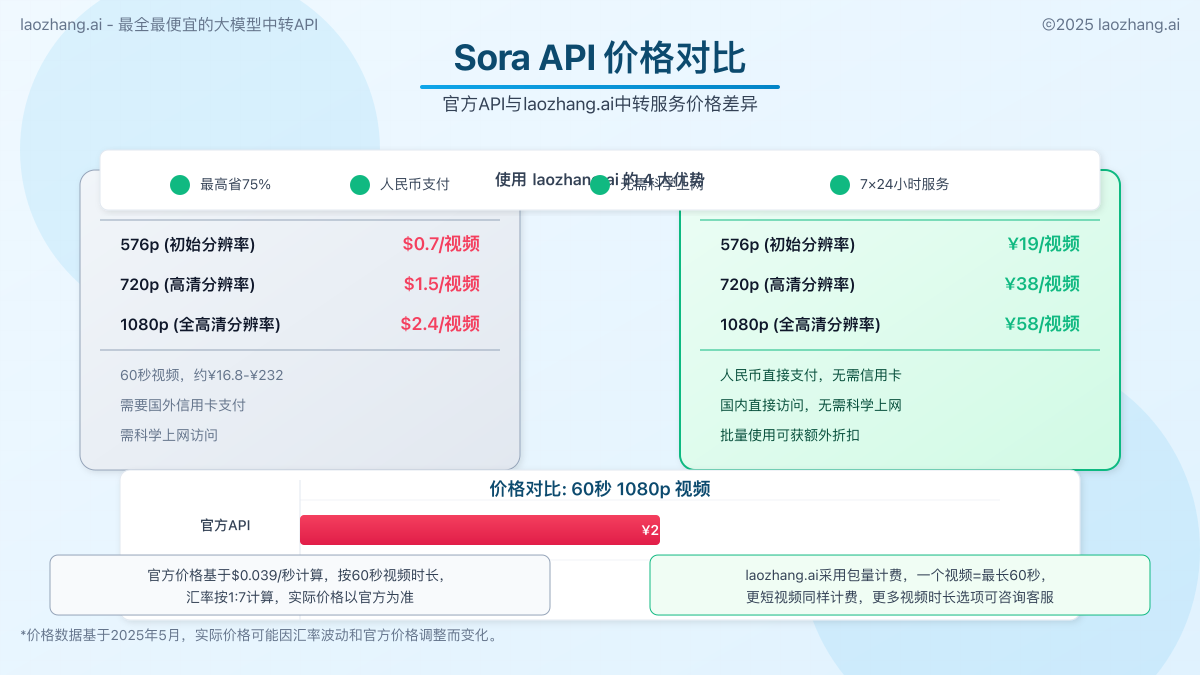1200x675 pixels.
Task: Click the footnote *价格数据基于2025年5月
Action: (x=259, y=635)
